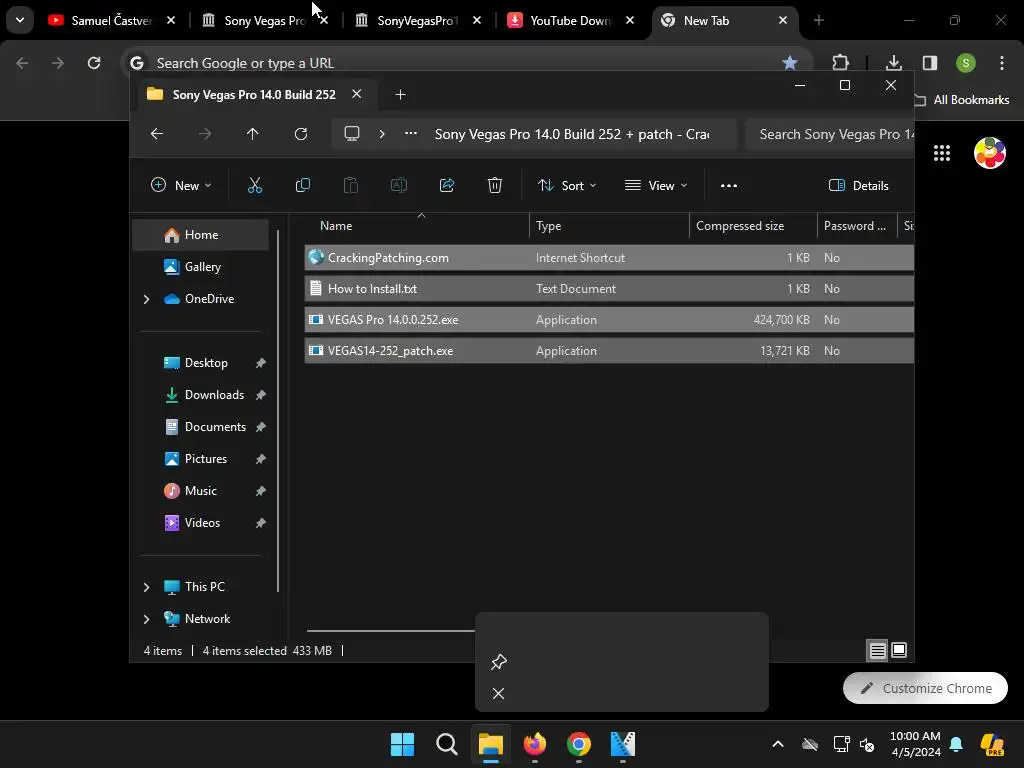Screen dimensions: 1024x768
Task: Click the Rename icon in Explorer toolbar
Action: tap(398, 185)
